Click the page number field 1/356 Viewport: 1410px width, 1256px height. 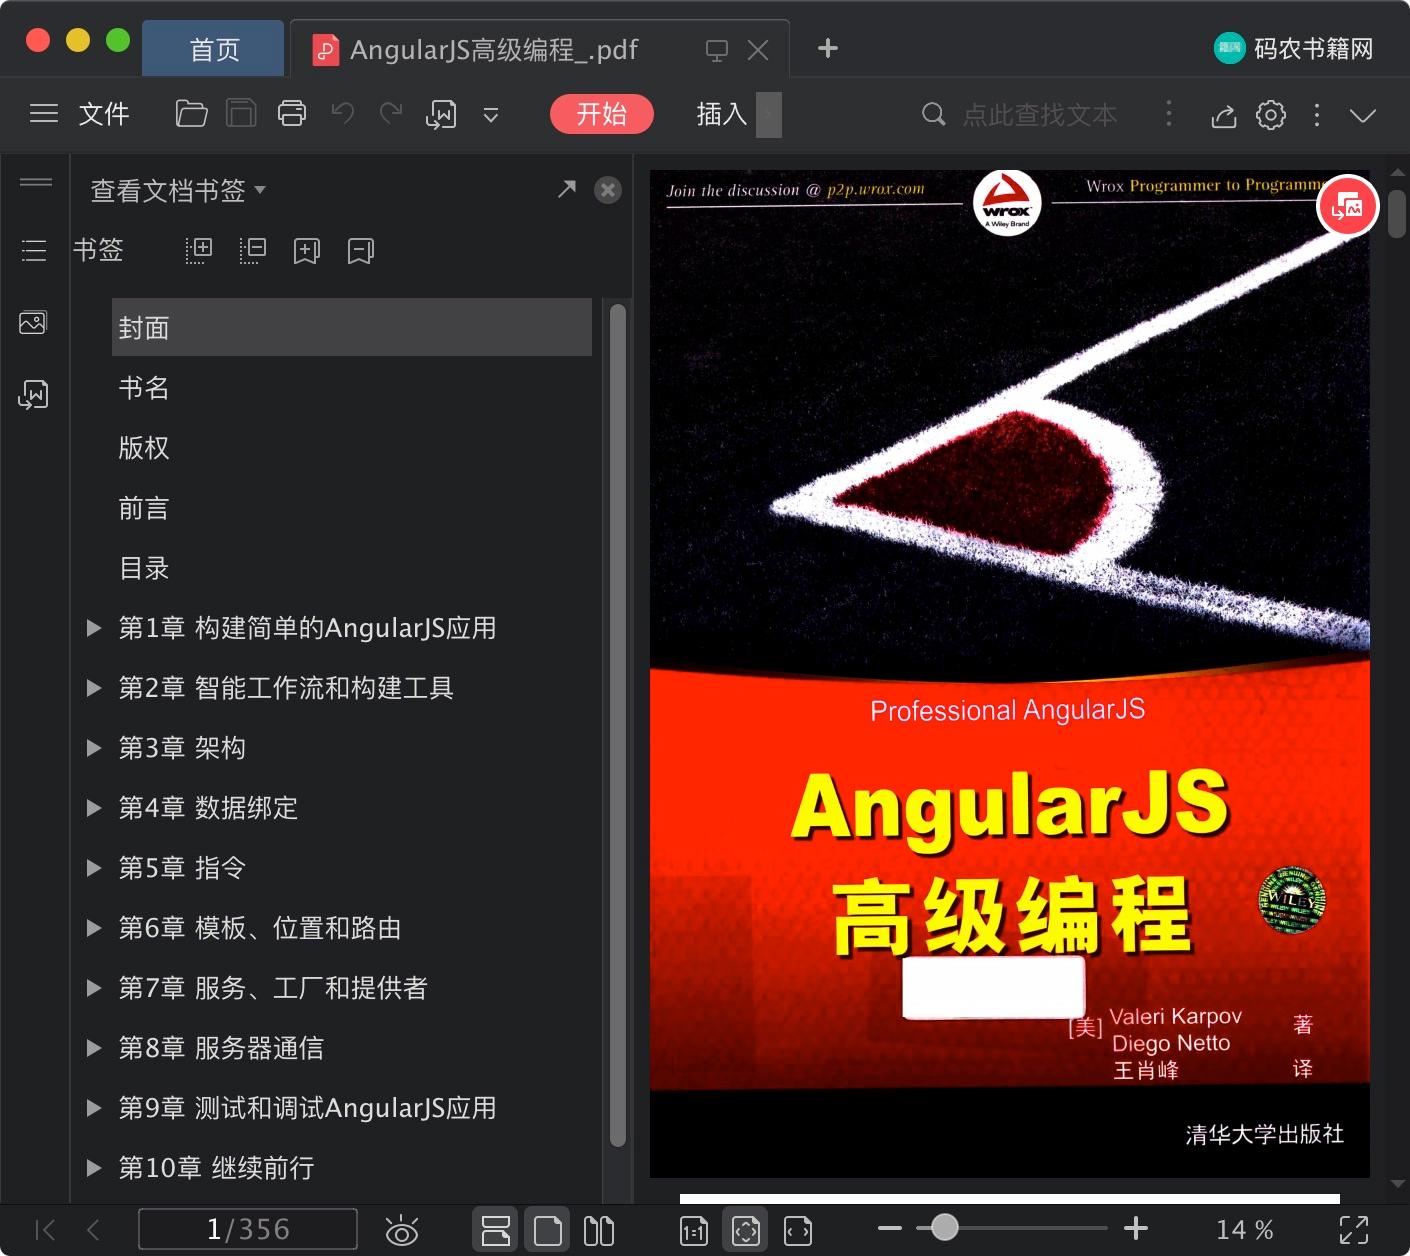tap(248, 1229)
